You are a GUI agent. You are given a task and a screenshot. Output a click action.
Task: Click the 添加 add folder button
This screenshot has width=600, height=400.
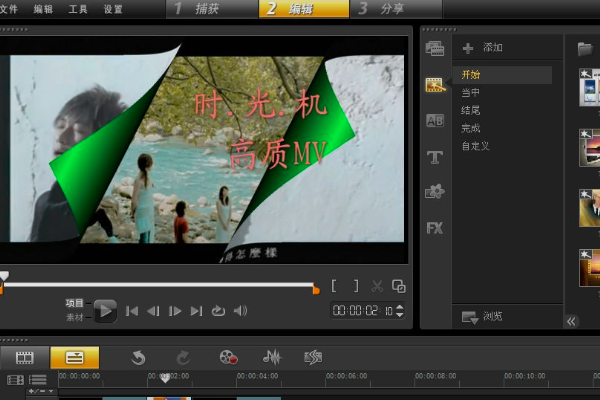point(482,48)
